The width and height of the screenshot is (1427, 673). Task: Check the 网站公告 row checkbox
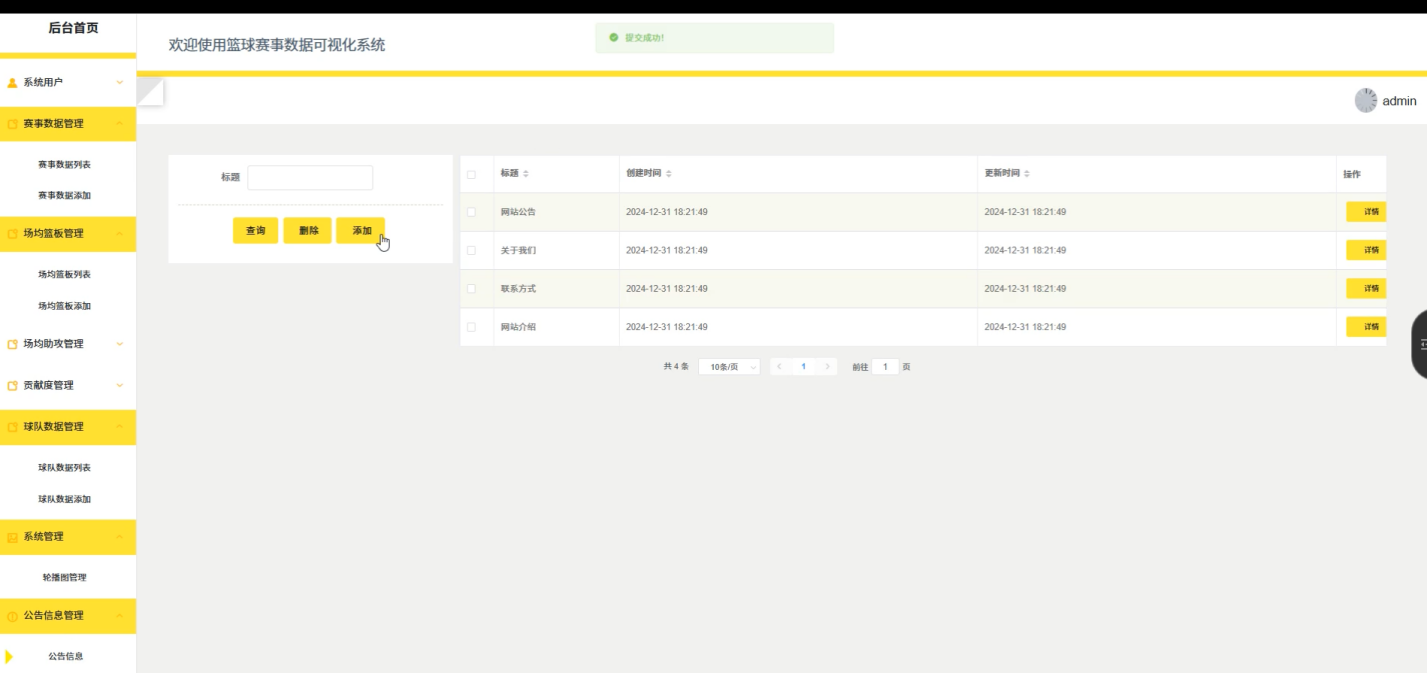[472, 212]
